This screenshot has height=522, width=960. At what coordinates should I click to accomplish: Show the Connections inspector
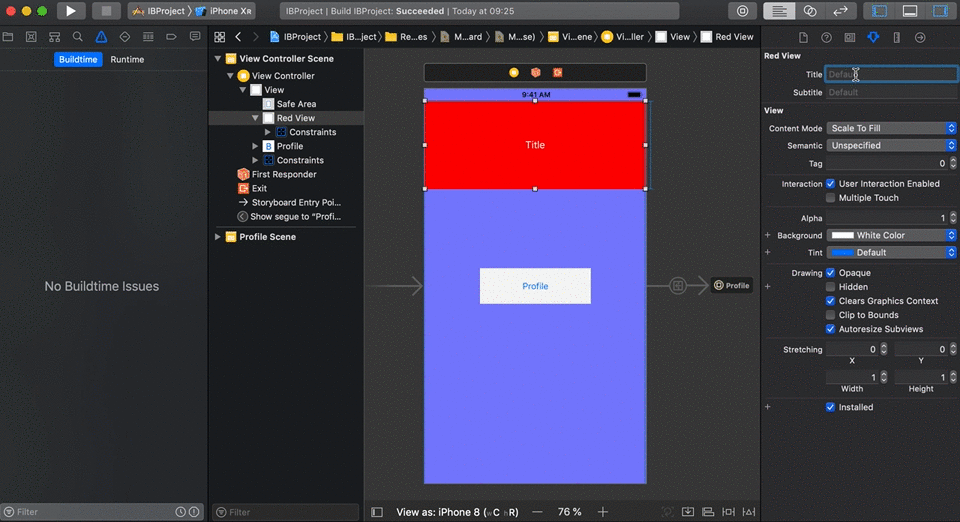tap(920, 37)
